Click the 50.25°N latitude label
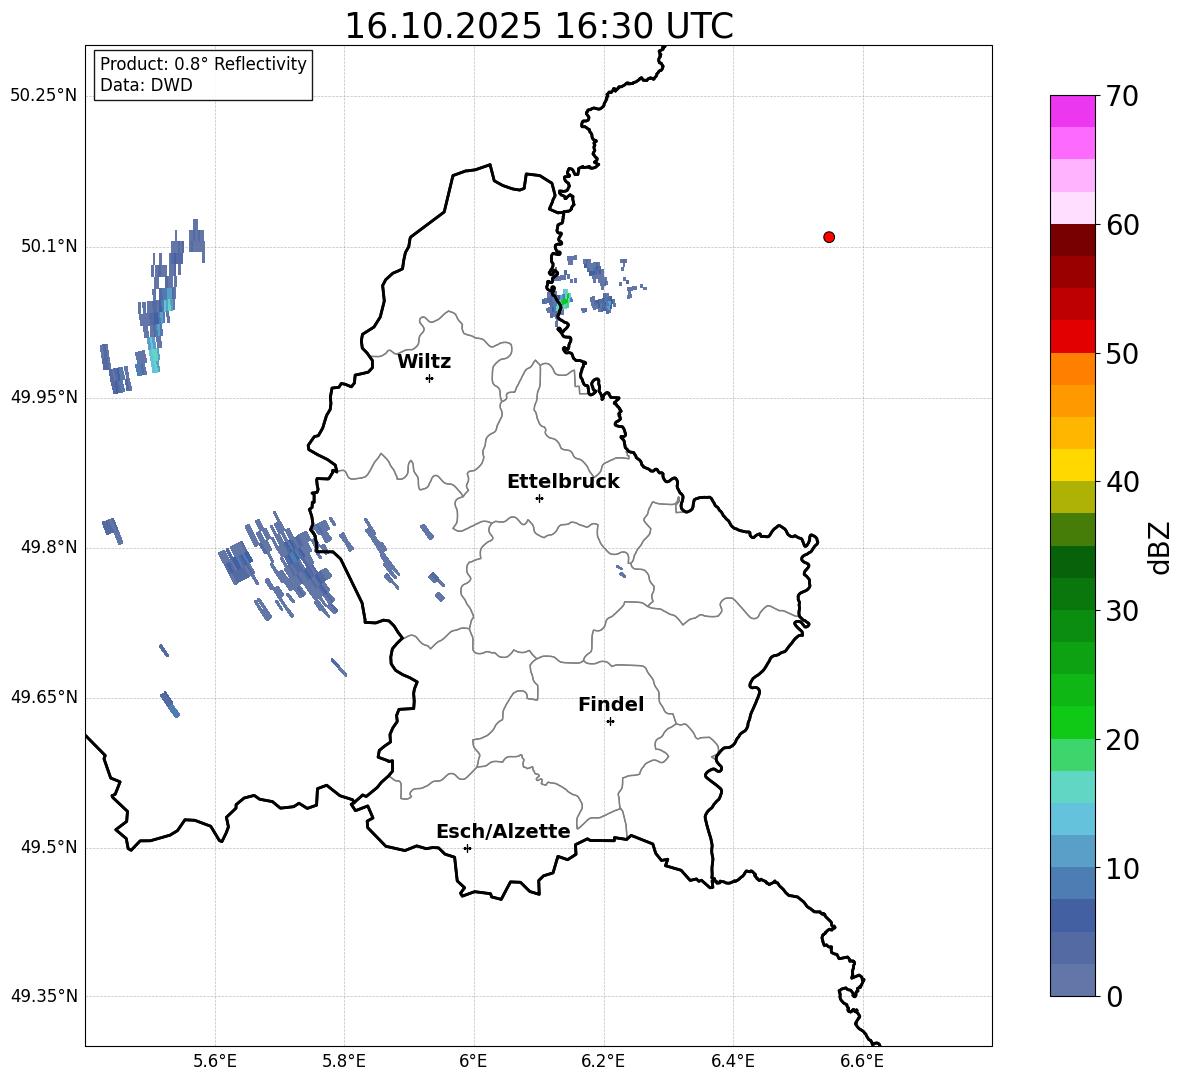Screen dimensions: 1184x1081 click(44, 96)
